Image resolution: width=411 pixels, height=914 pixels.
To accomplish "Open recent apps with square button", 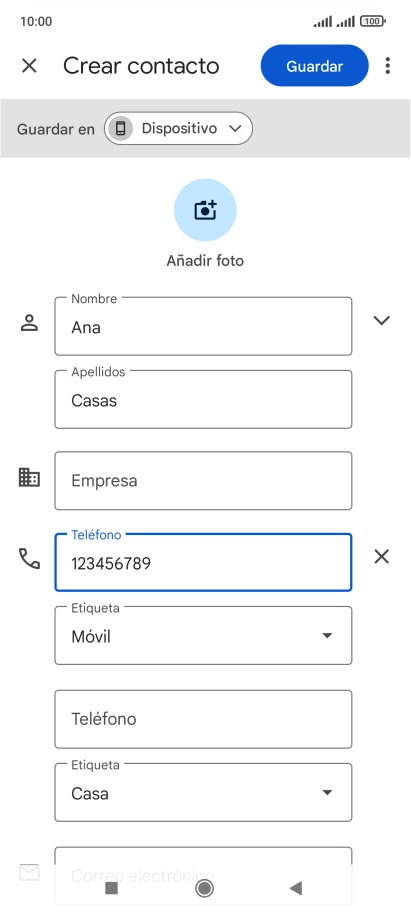I will pos(111,888).
